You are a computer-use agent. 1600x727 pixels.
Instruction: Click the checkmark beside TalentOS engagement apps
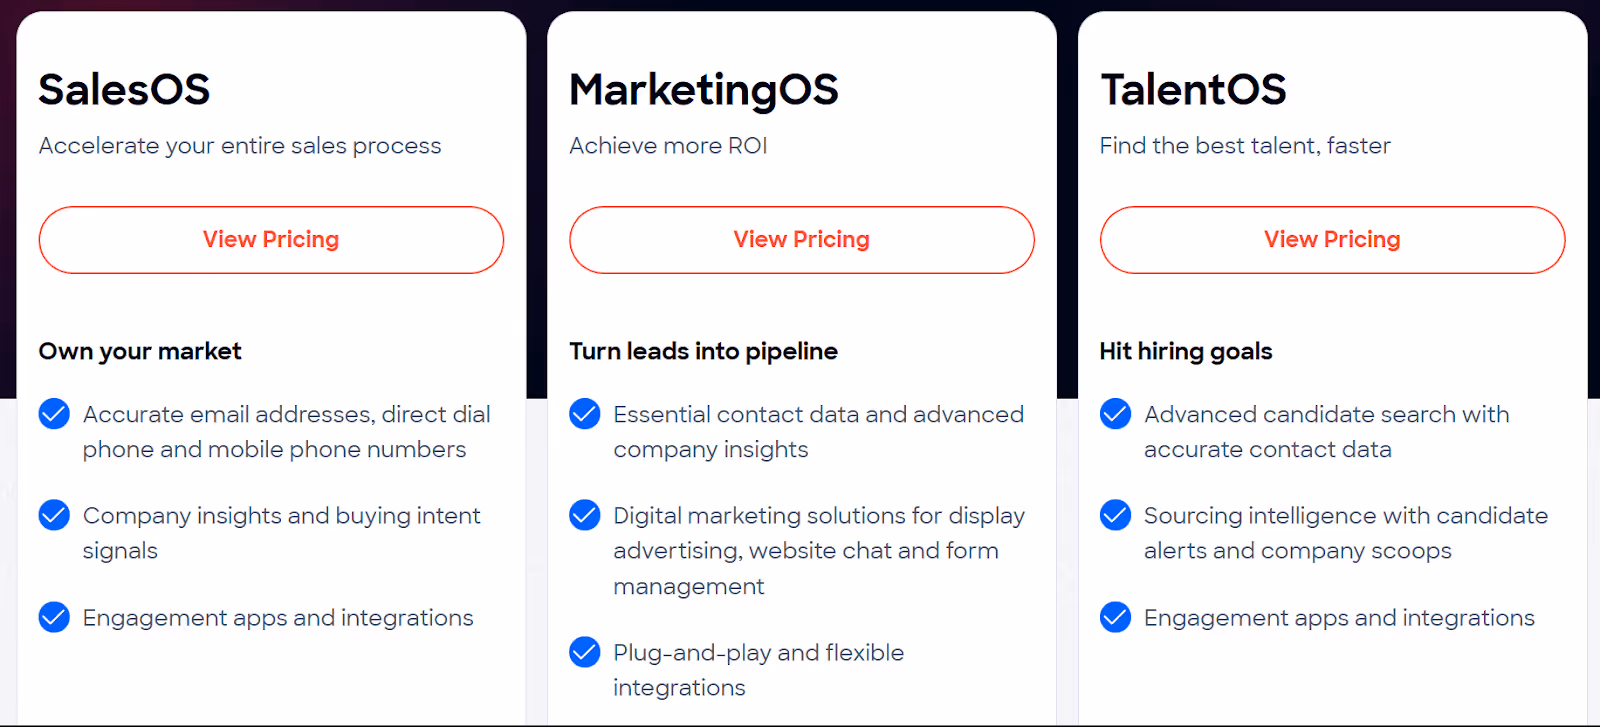1115,617
